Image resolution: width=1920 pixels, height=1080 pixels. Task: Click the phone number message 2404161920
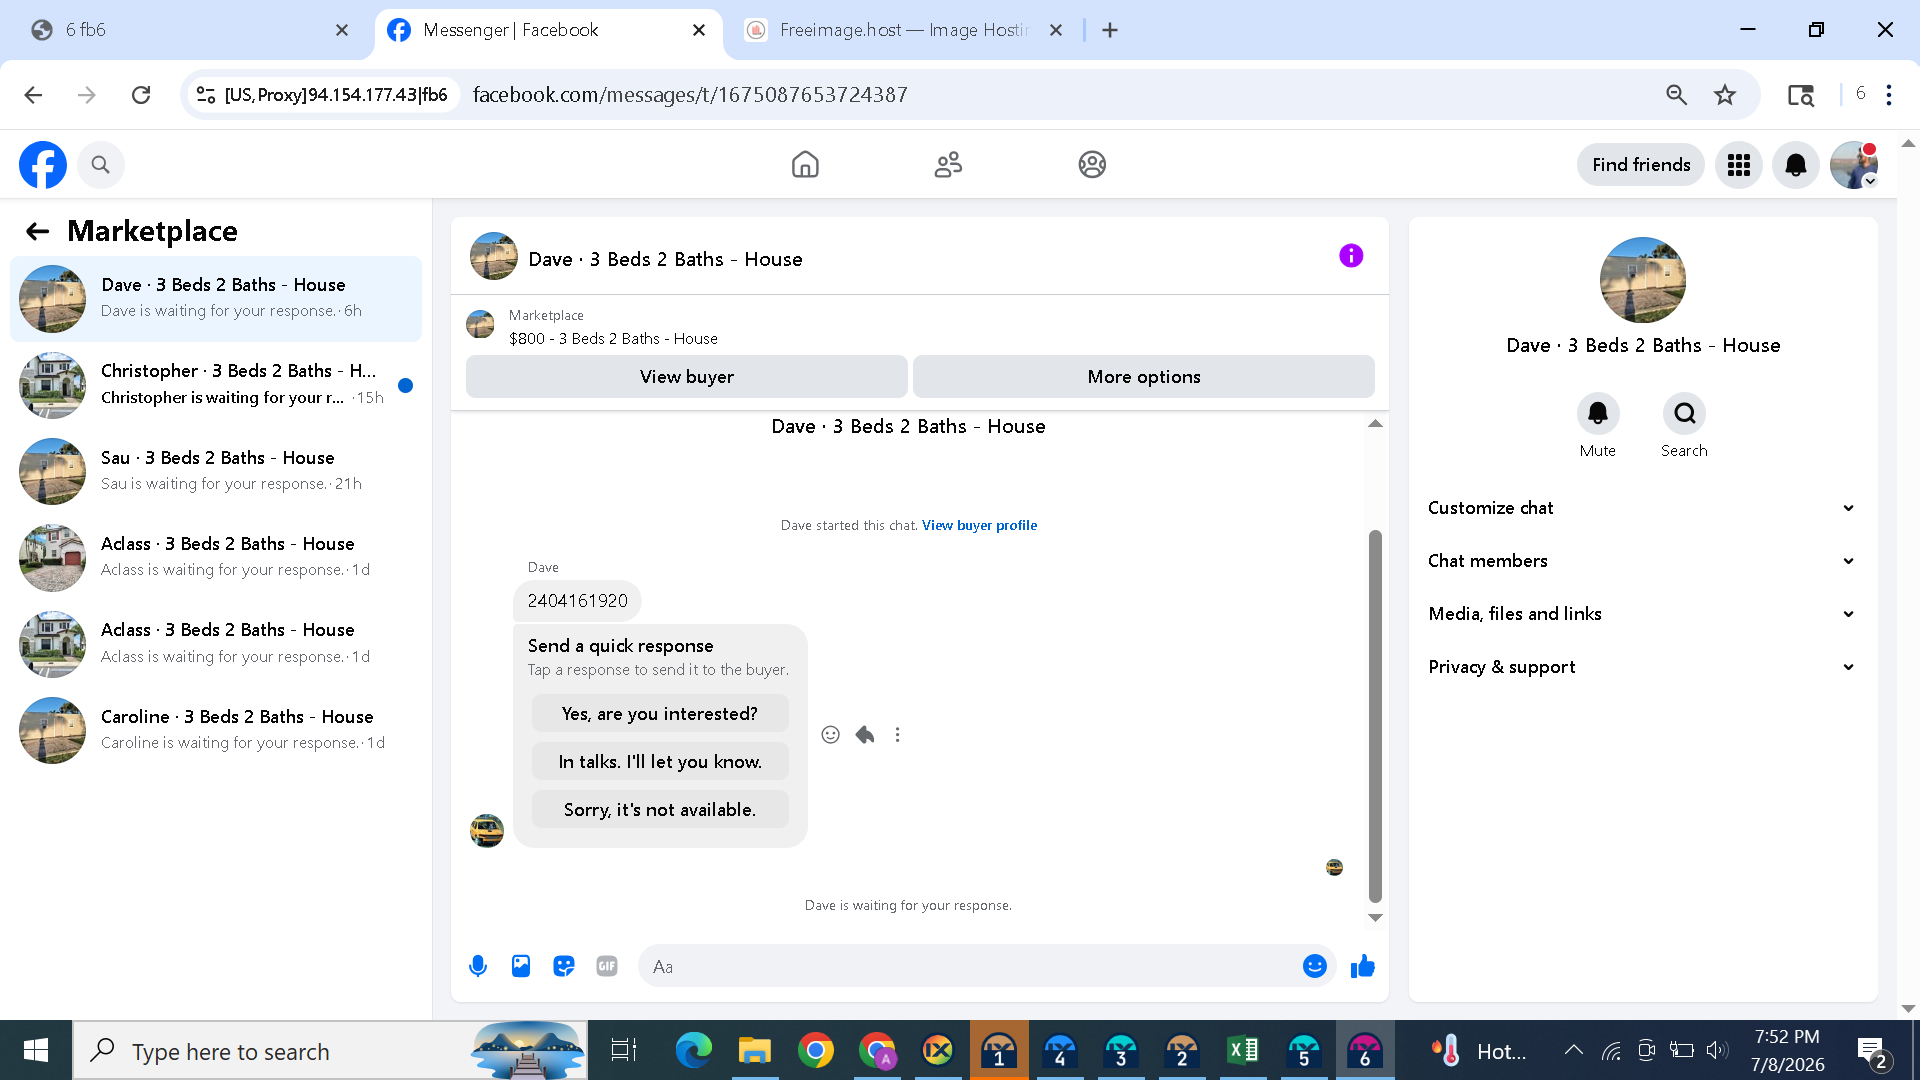[578, 601]
